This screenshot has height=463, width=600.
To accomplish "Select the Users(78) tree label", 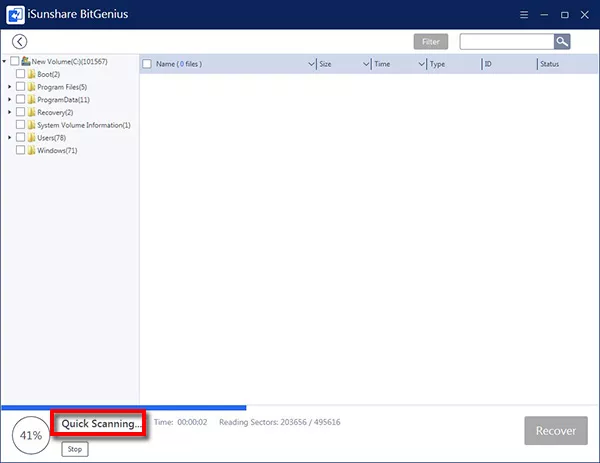I will pyautogui.click(x=52, y=137).
